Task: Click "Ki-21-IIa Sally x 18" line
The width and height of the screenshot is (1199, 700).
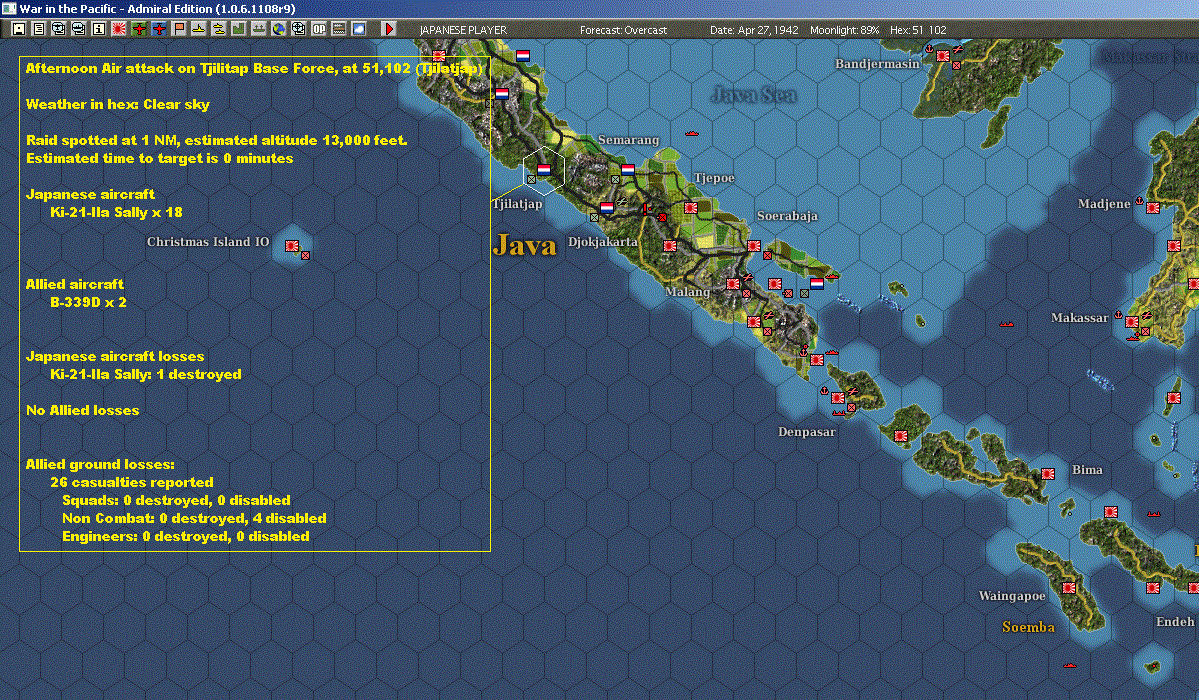Action: point(116,212)
